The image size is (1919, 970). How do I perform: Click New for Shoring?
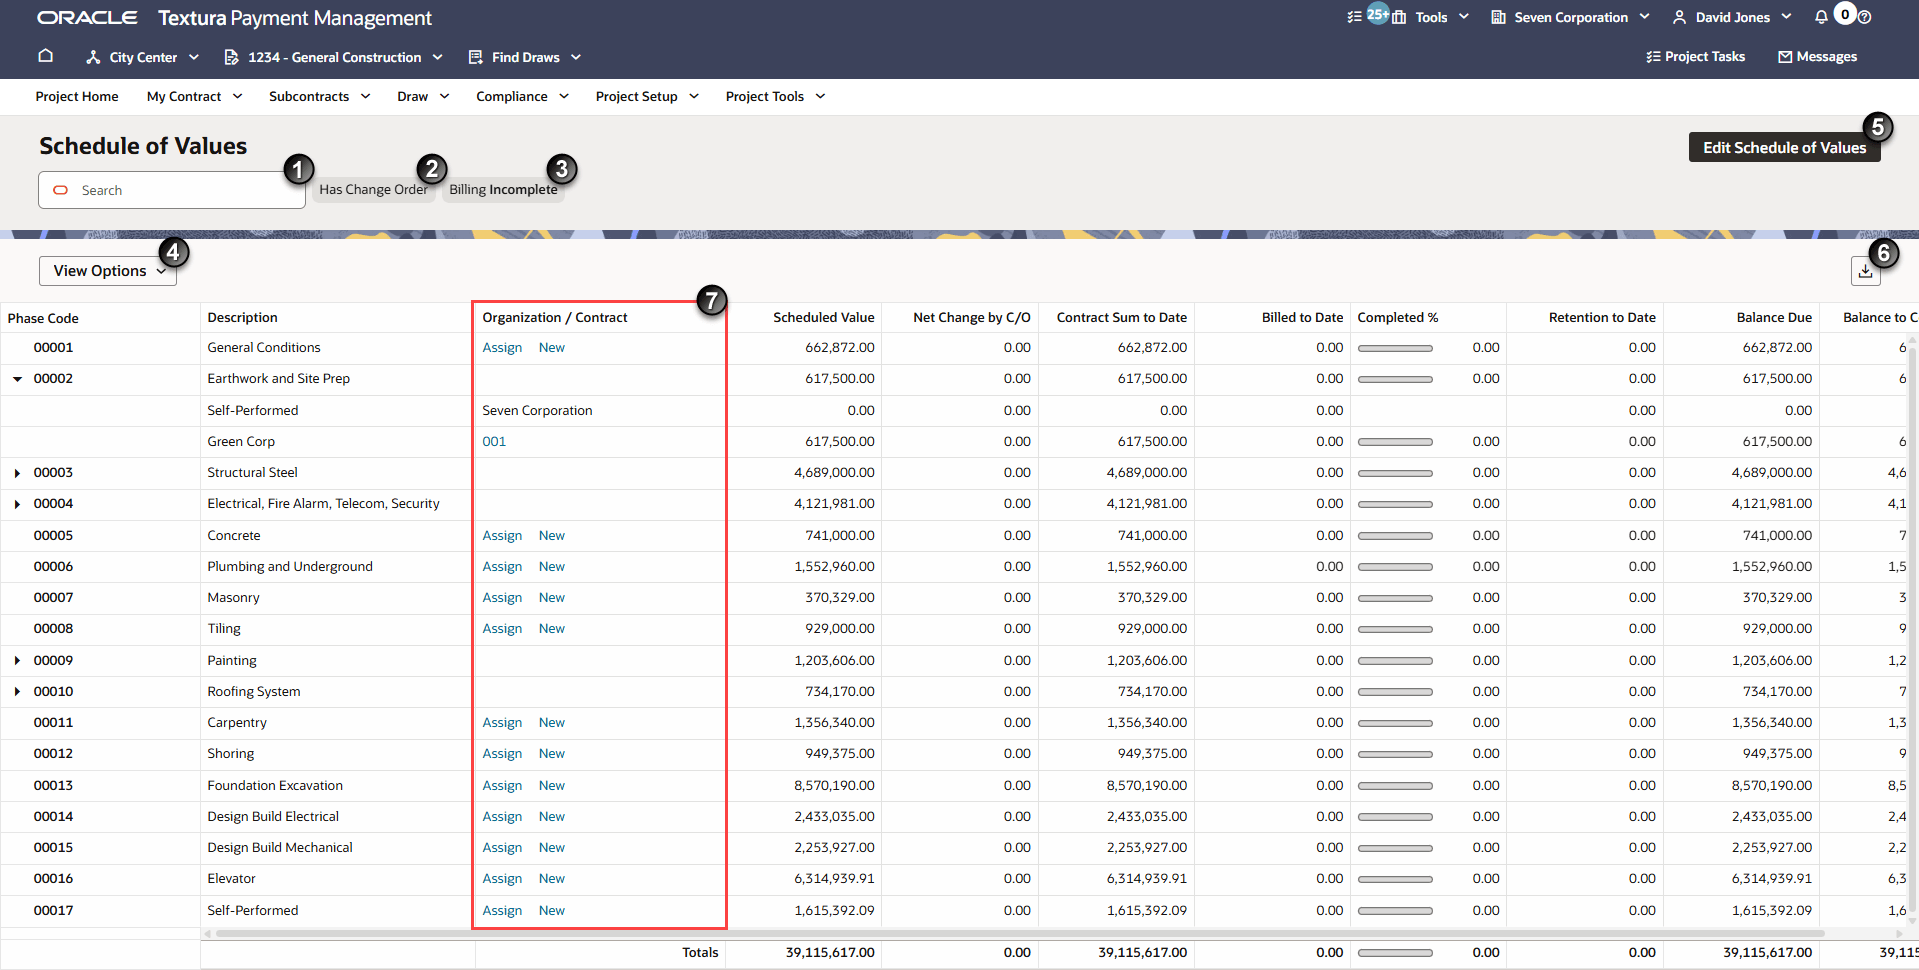click(552, 754)
